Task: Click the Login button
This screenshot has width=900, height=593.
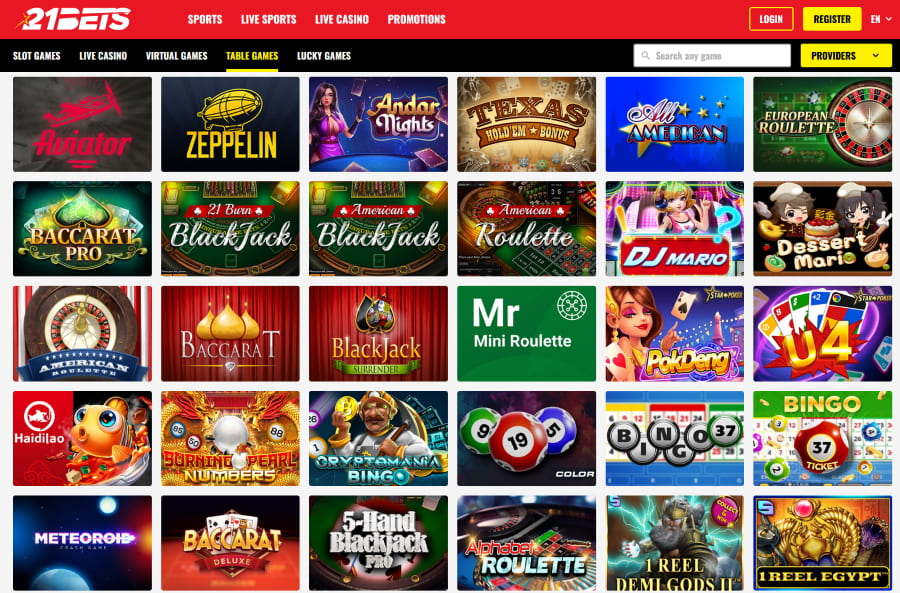Action: click(x=771, y=19)
